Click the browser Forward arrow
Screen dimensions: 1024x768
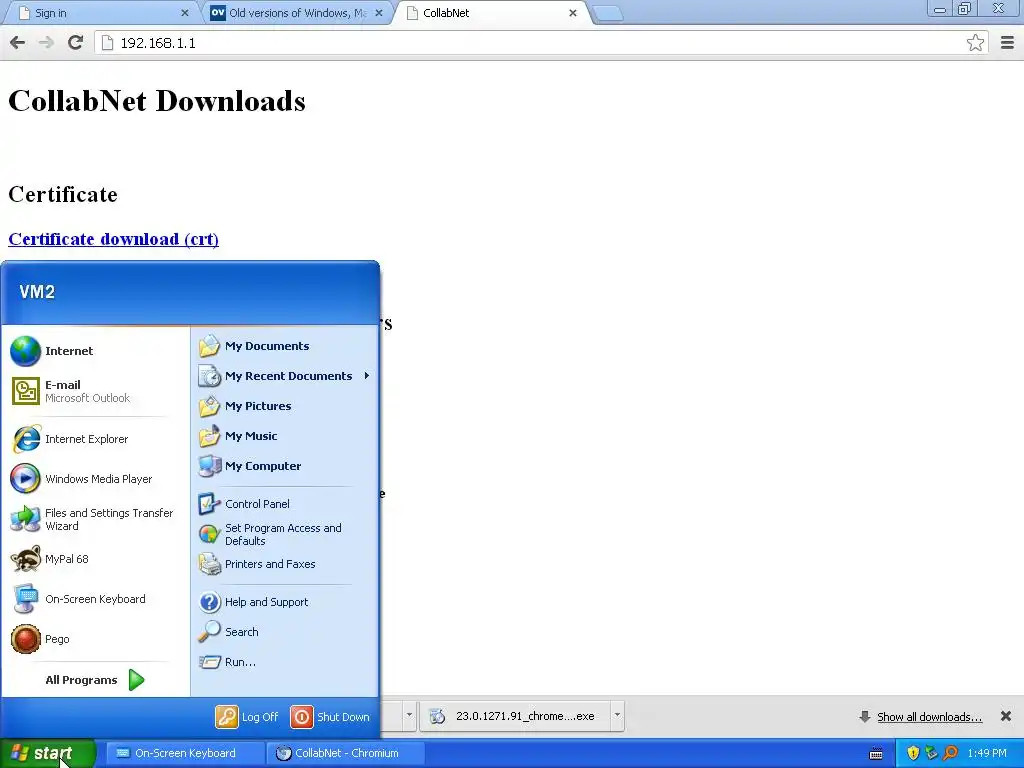pos(46,43)
